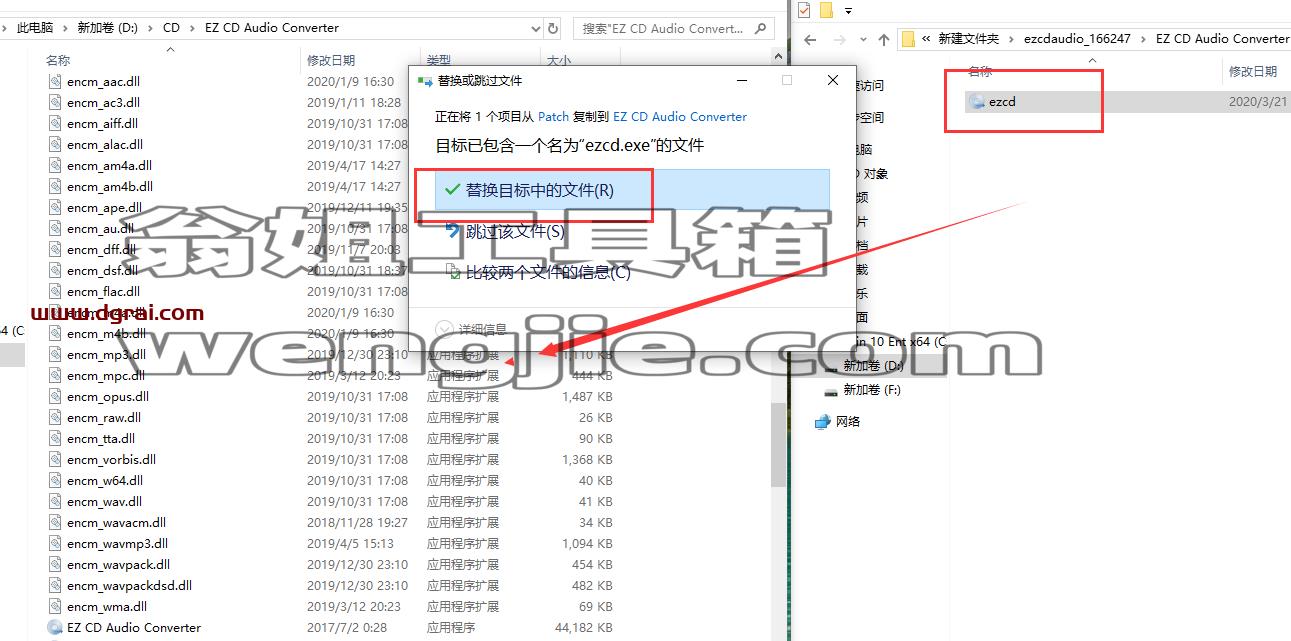Sort left list by 名称 column

(x=58, y=60)
